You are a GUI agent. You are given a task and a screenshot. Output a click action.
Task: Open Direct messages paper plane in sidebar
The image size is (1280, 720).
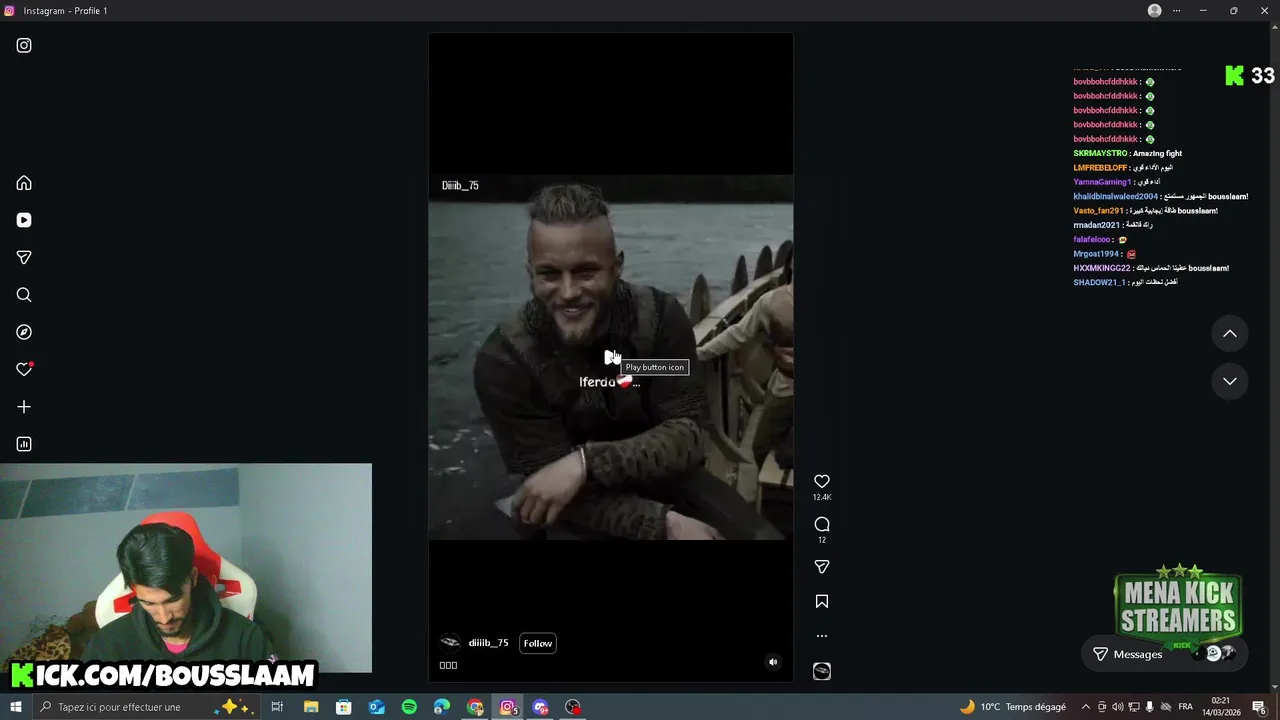pyautogui.click(x=24, y=257)
